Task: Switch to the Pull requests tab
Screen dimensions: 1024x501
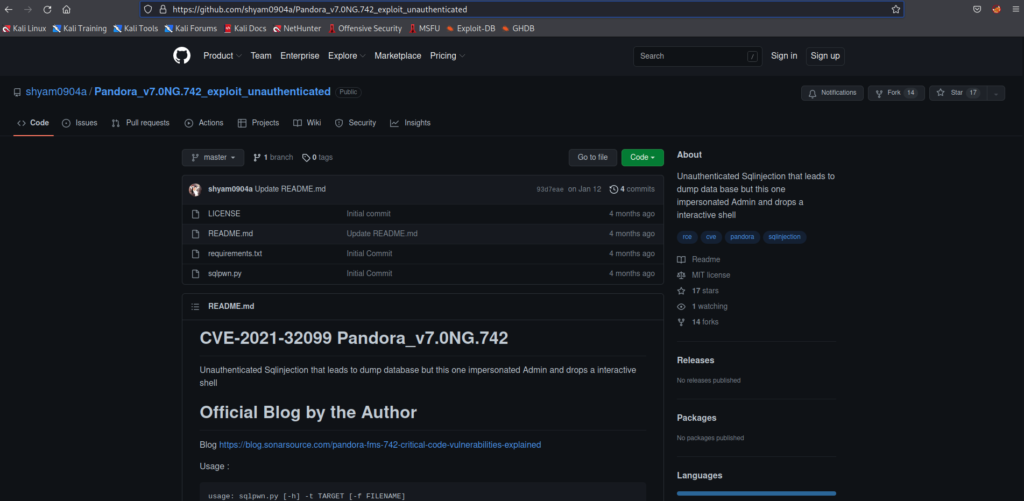Action: (x=140, y=123)
